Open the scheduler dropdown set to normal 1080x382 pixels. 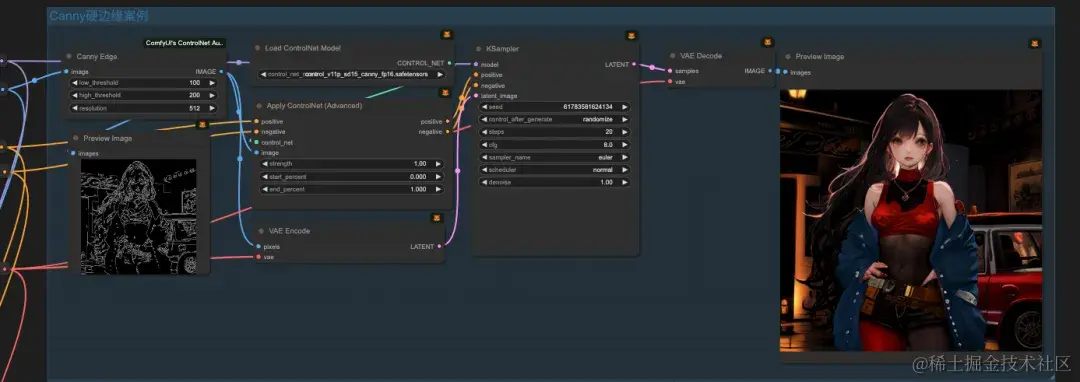pos(554,169)
